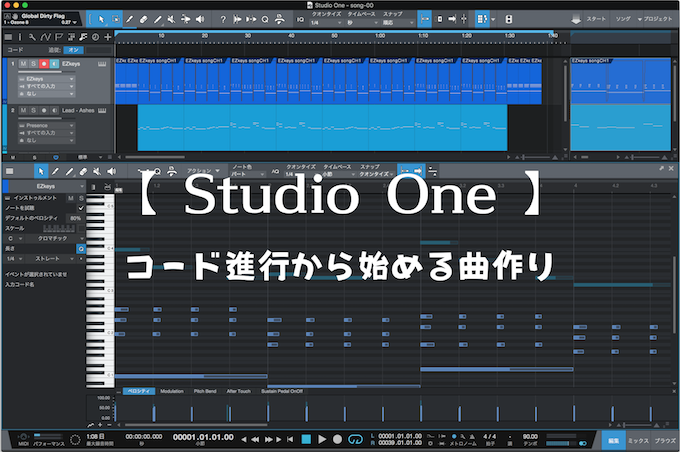Click the download arrow icon near スタート
This screenshot has height=452, width=680.
coord(576,20)
